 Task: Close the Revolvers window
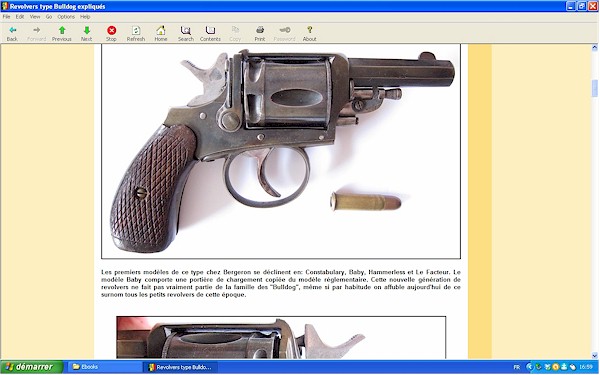(593, 6)
